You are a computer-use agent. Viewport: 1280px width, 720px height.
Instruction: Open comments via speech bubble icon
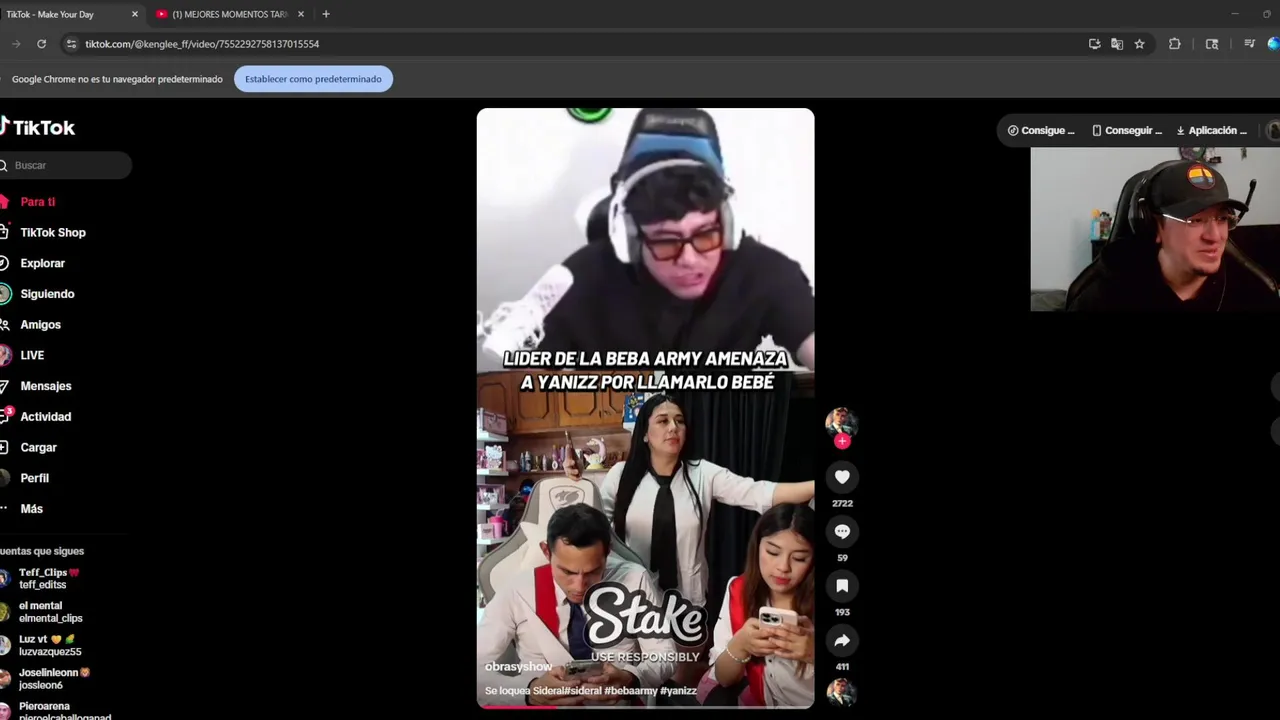[x=842, y=532]
